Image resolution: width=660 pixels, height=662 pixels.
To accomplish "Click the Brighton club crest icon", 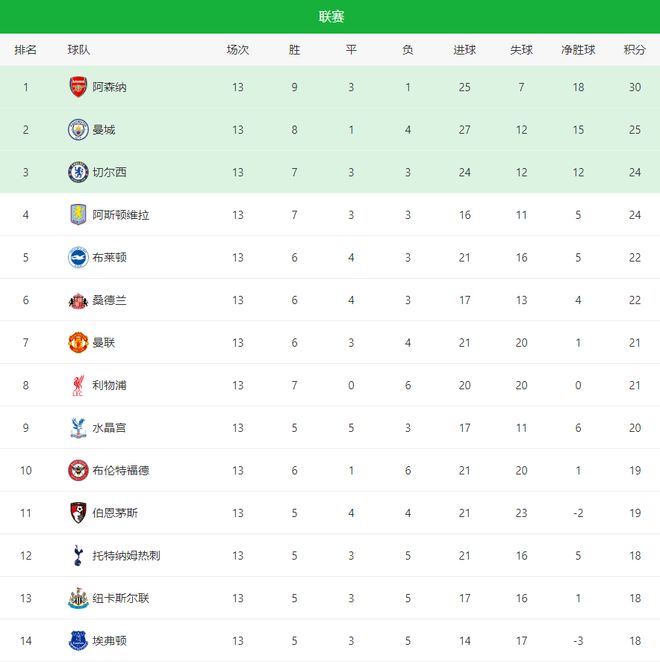I will (x=78, y=257).
